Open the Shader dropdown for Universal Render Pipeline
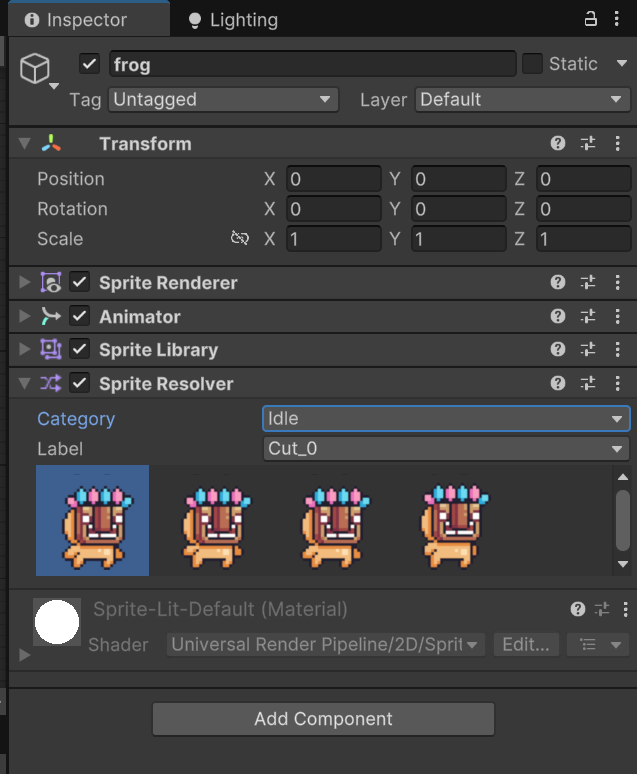 click(325, 645)
